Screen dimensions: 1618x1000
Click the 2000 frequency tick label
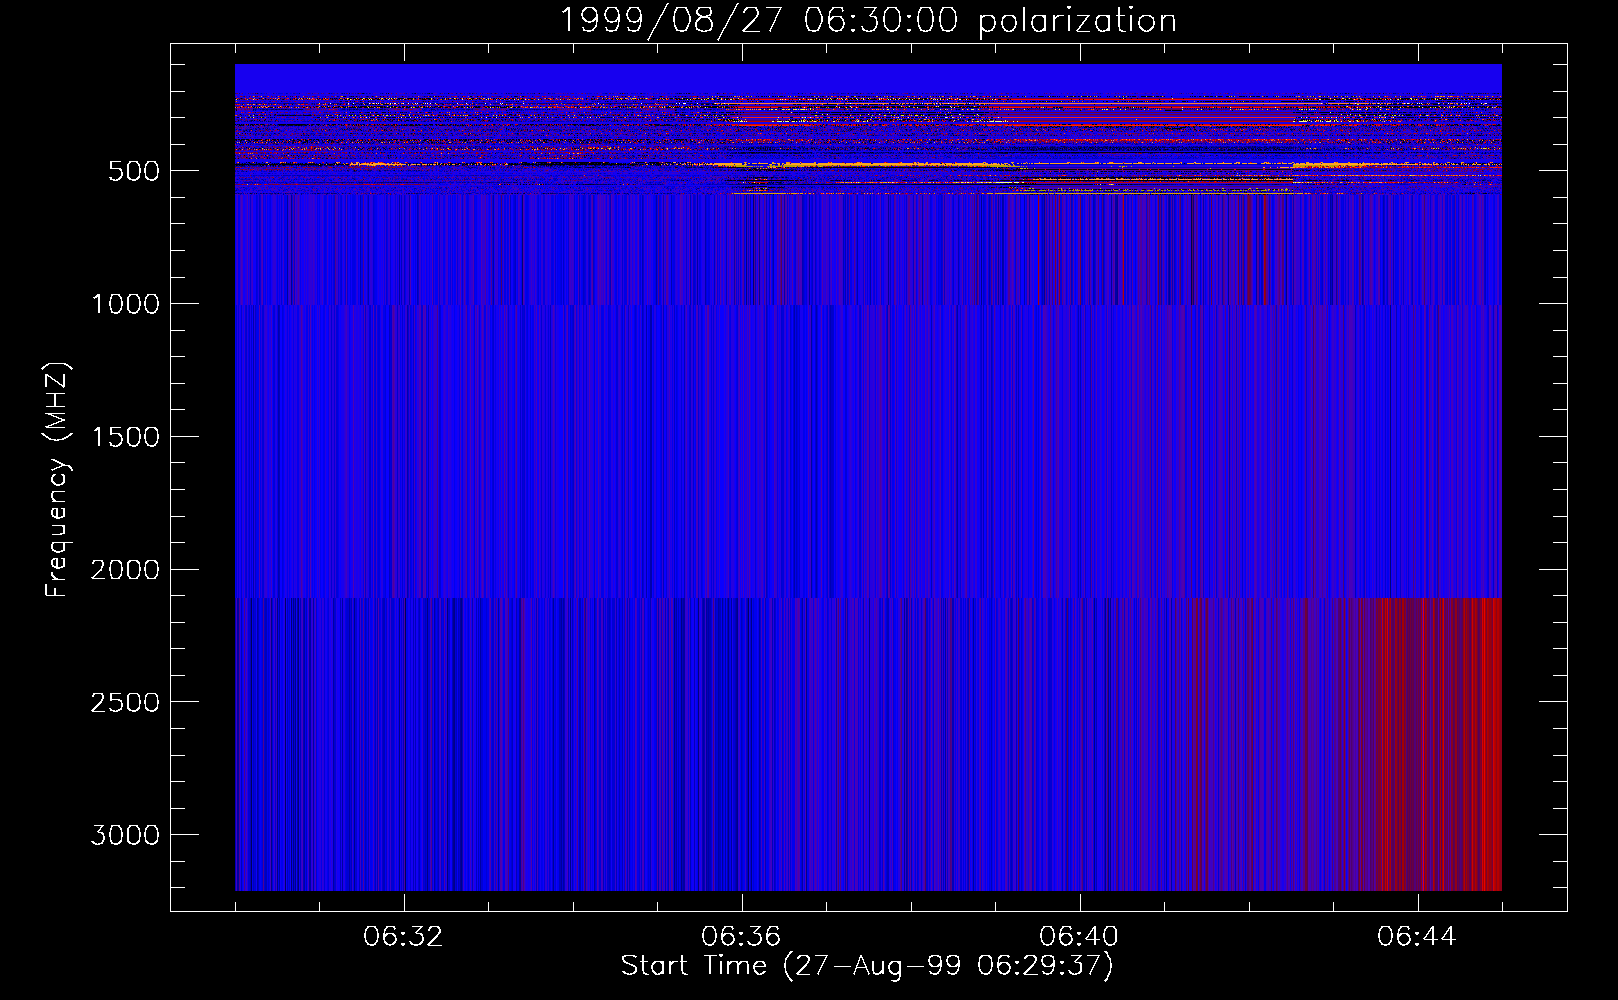point(125,570)
